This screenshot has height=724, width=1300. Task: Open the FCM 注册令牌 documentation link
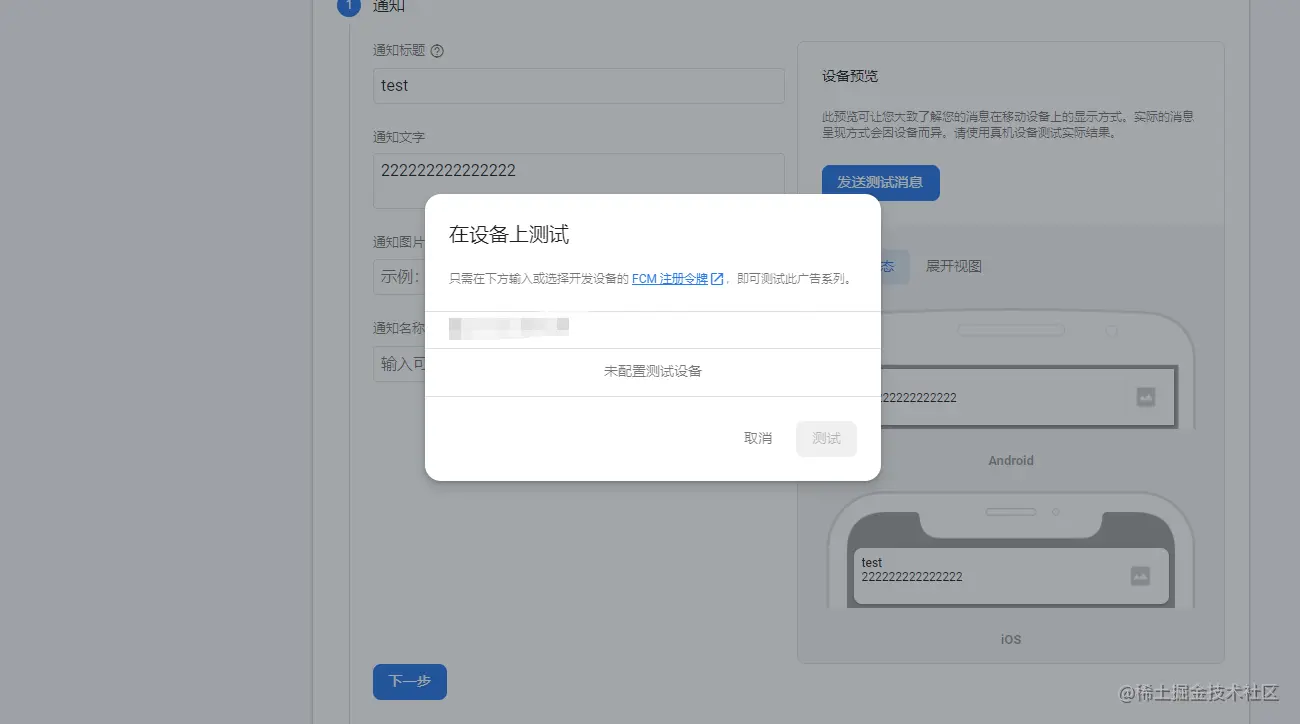point(668,279)
